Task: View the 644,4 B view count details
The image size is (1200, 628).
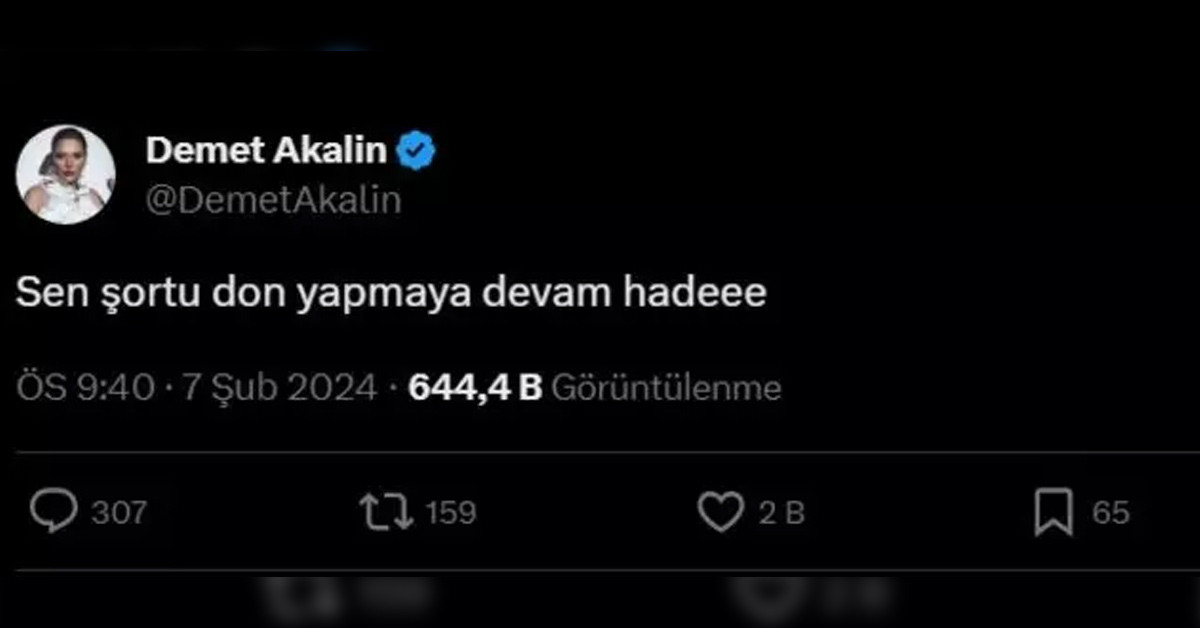Action: (x=475, y=388)
